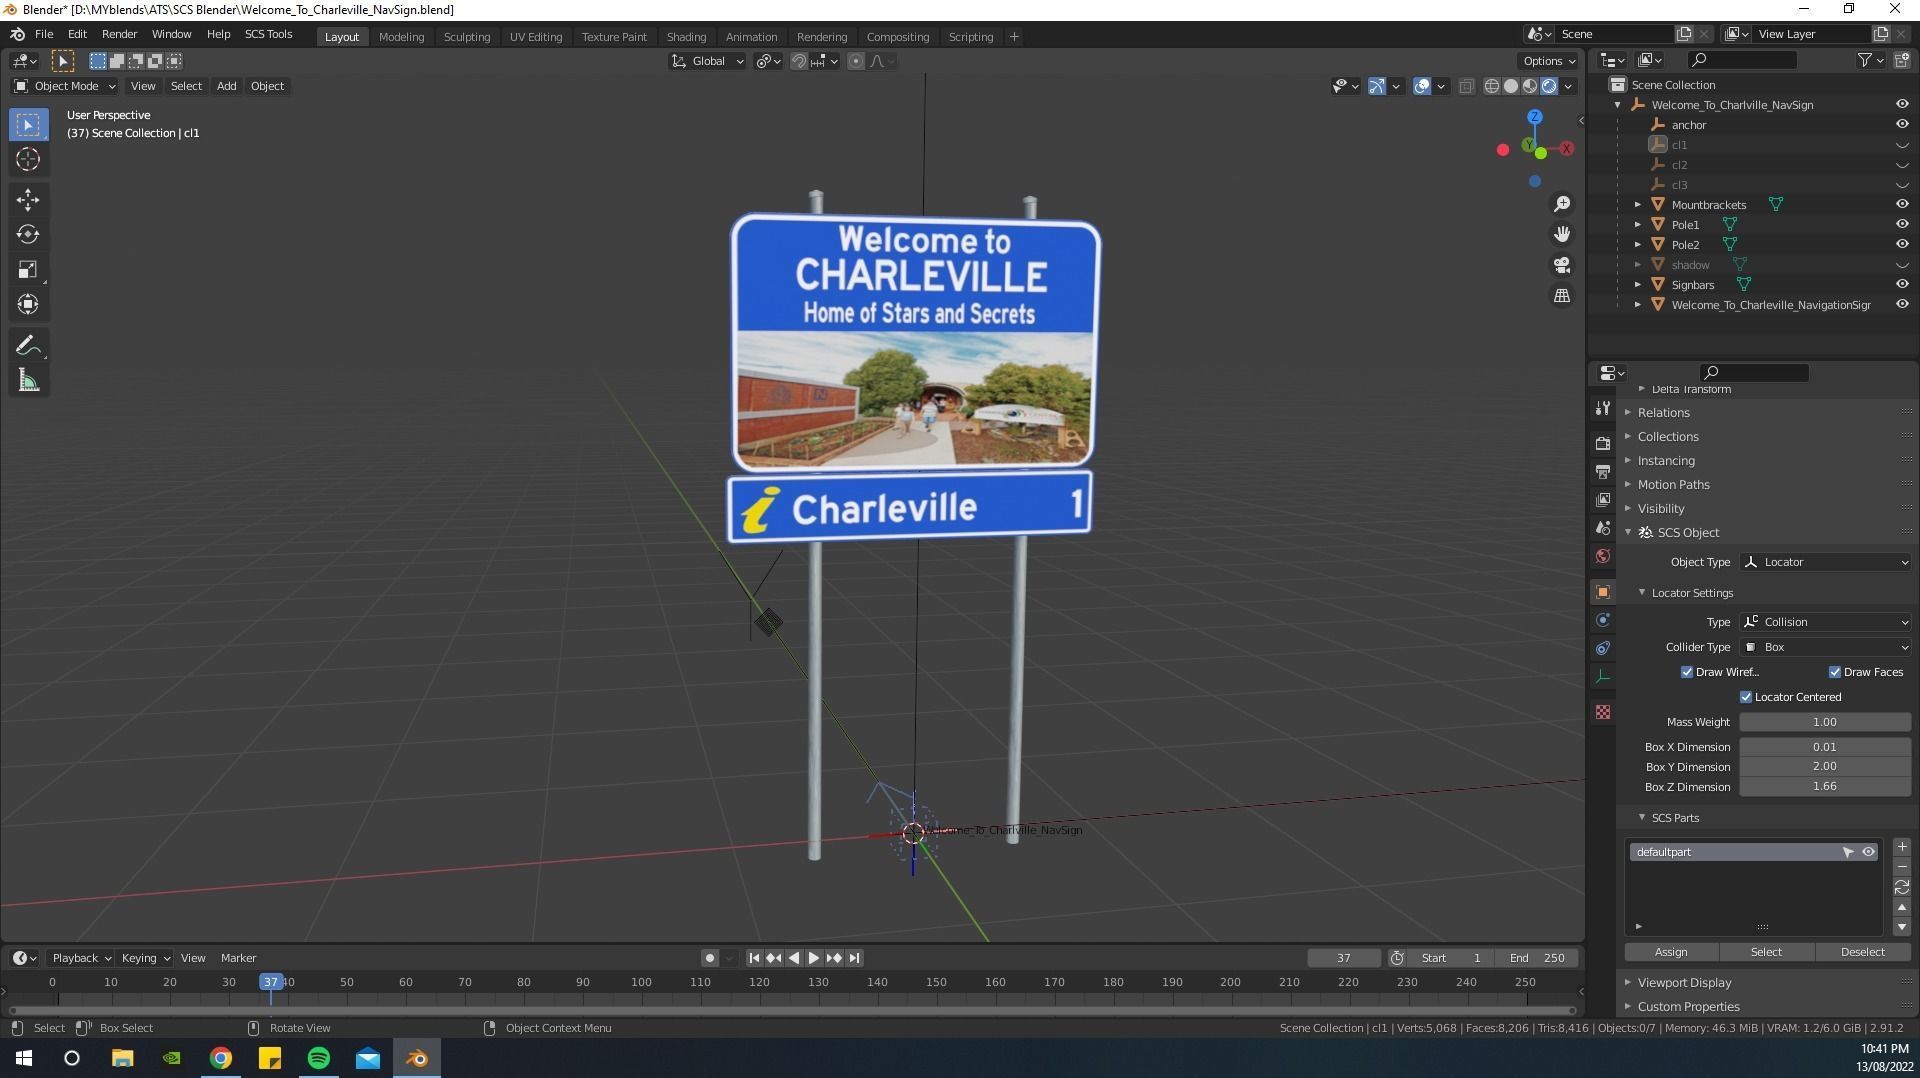Screen dimensions: 1920x1078
Task: Open the SCS Tools menu
Action: (268, 33)
